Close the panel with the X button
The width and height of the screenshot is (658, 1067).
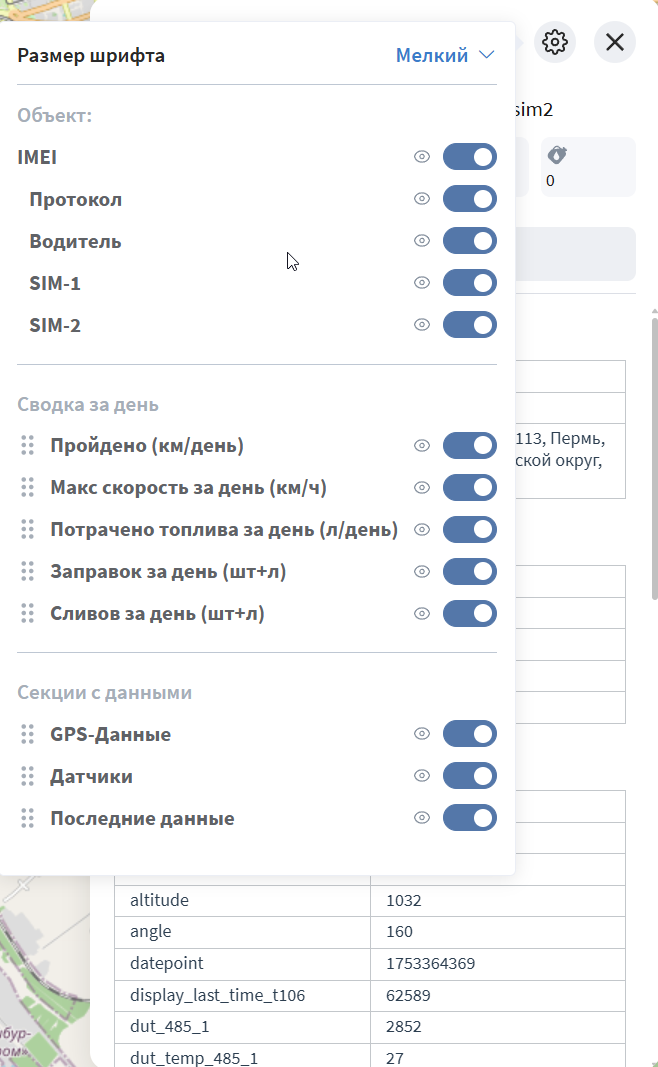point(614,42)
